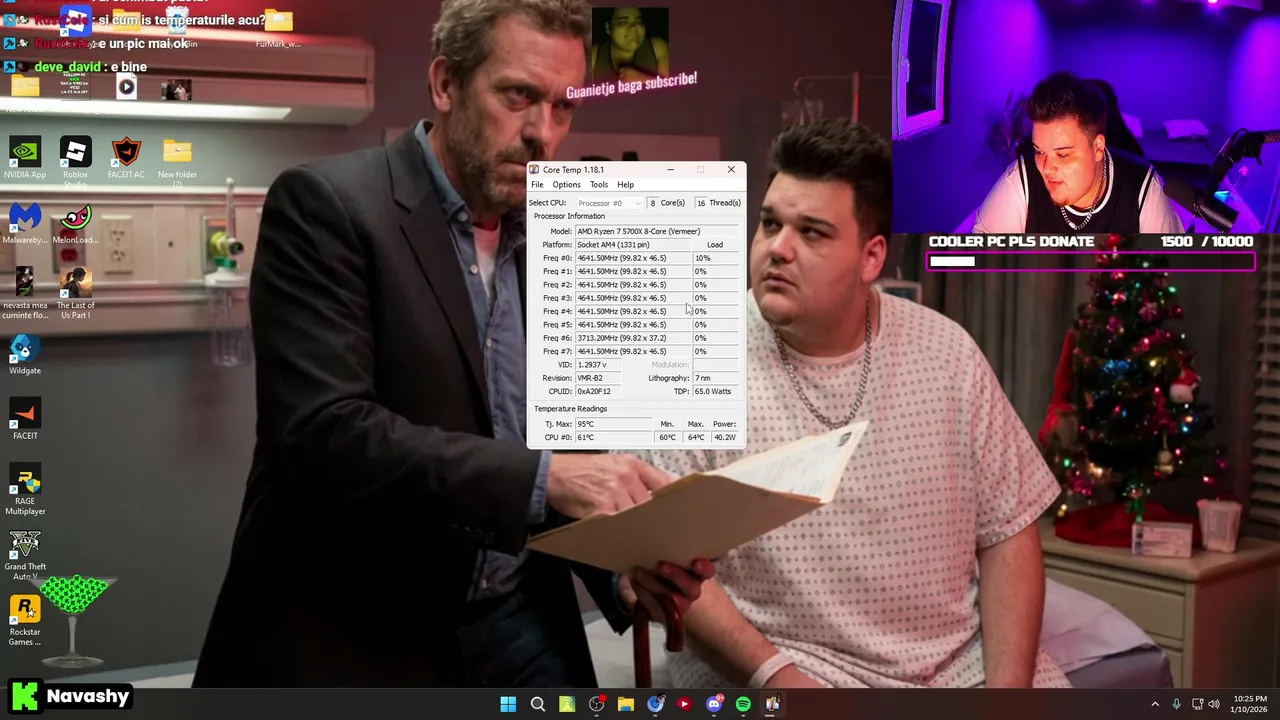The image size is (1280, 720).
Task: Open File Explorer from the taskbar
Action: tap(626, 704)
